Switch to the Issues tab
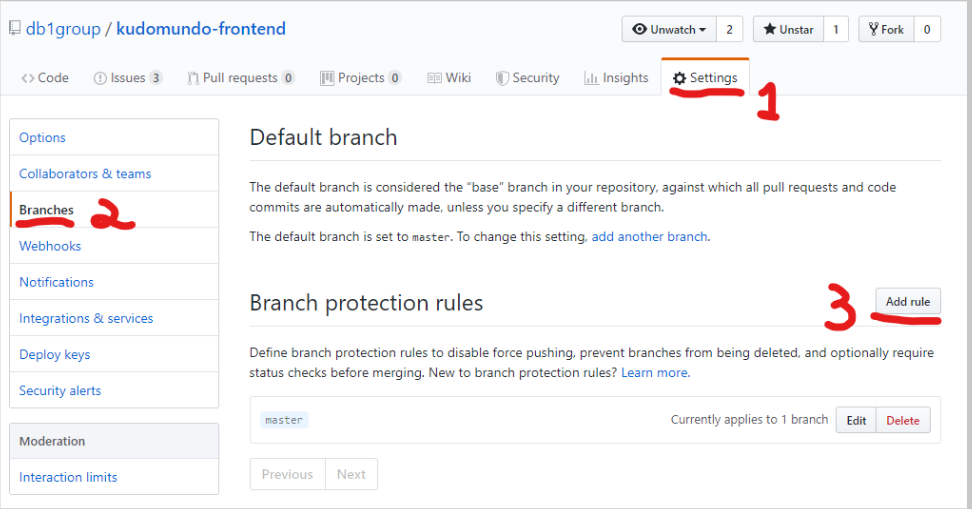 tap(128, 77)
